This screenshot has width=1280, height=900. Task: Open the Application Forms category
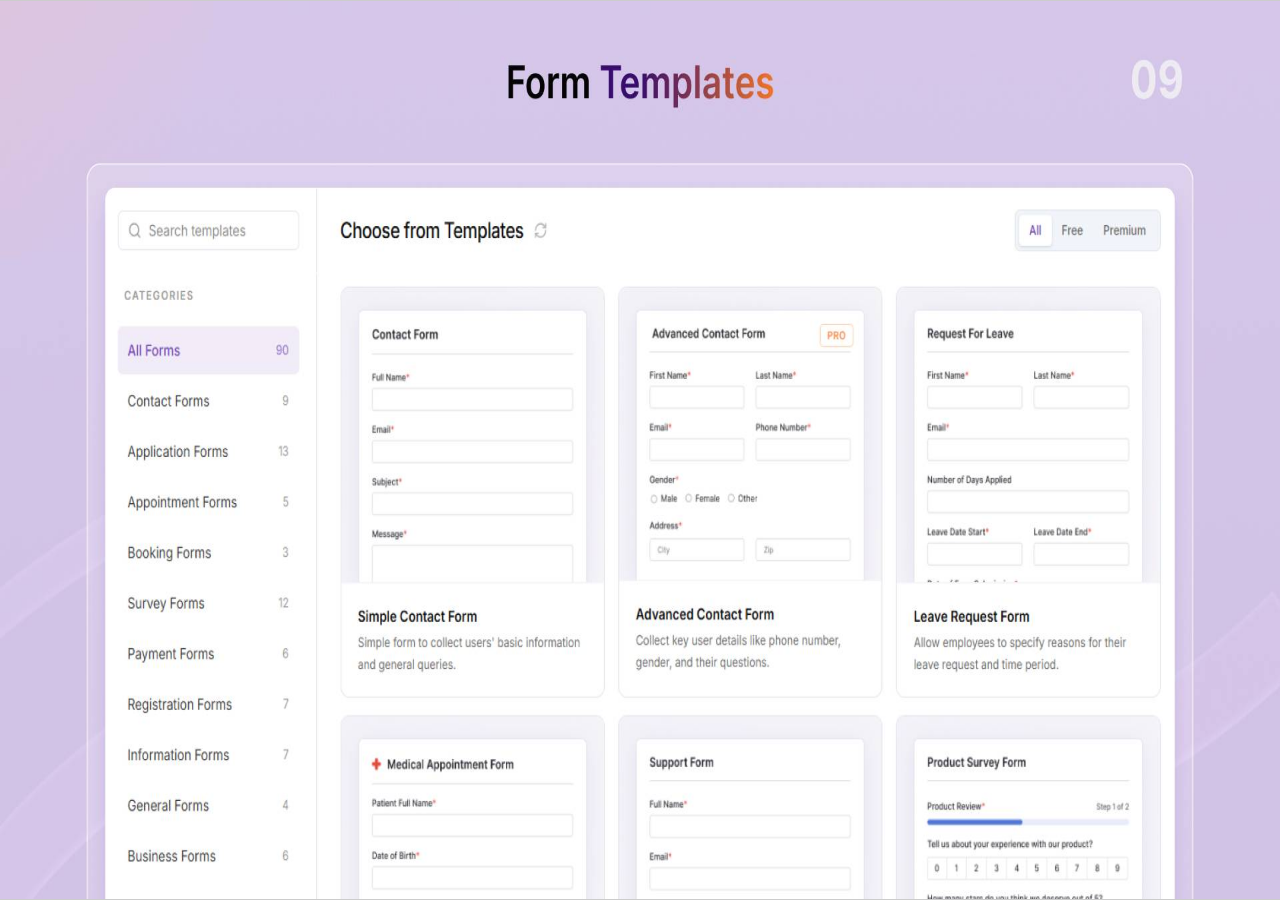tap(208, 451)
